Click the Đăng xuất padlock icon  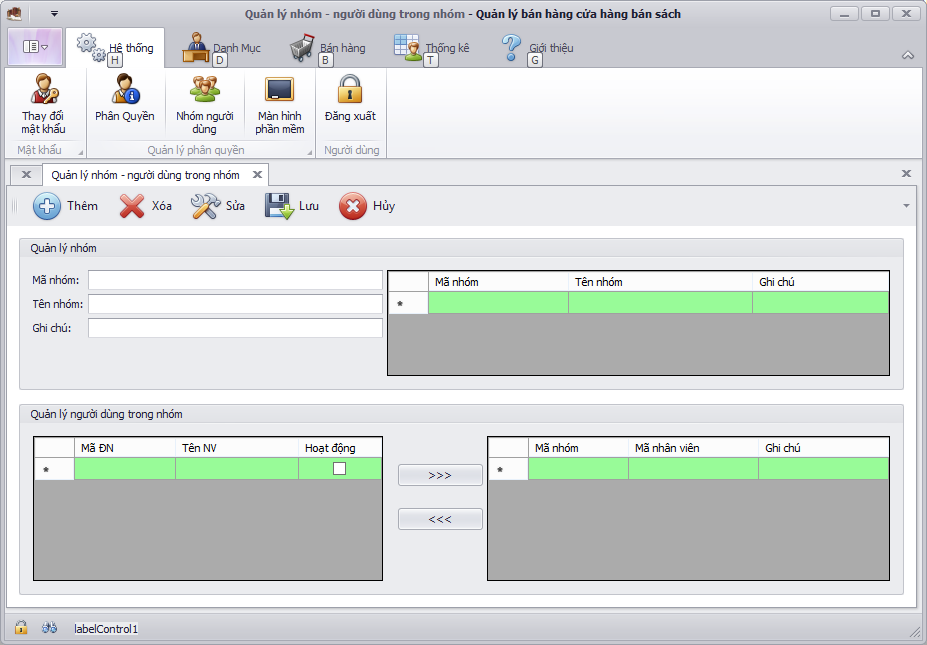pyautogui.click(x=350, y=89)
